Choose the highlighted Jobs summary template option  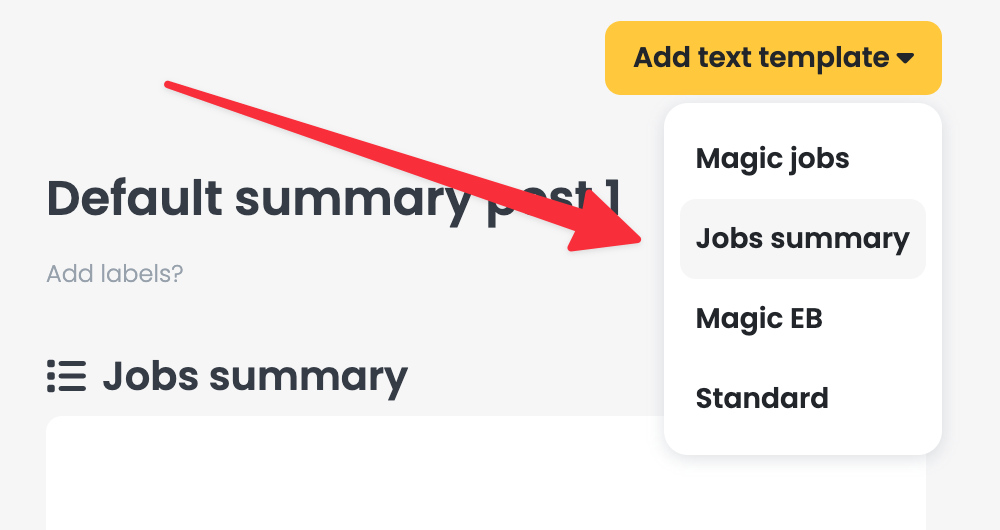tap(803, 239)
